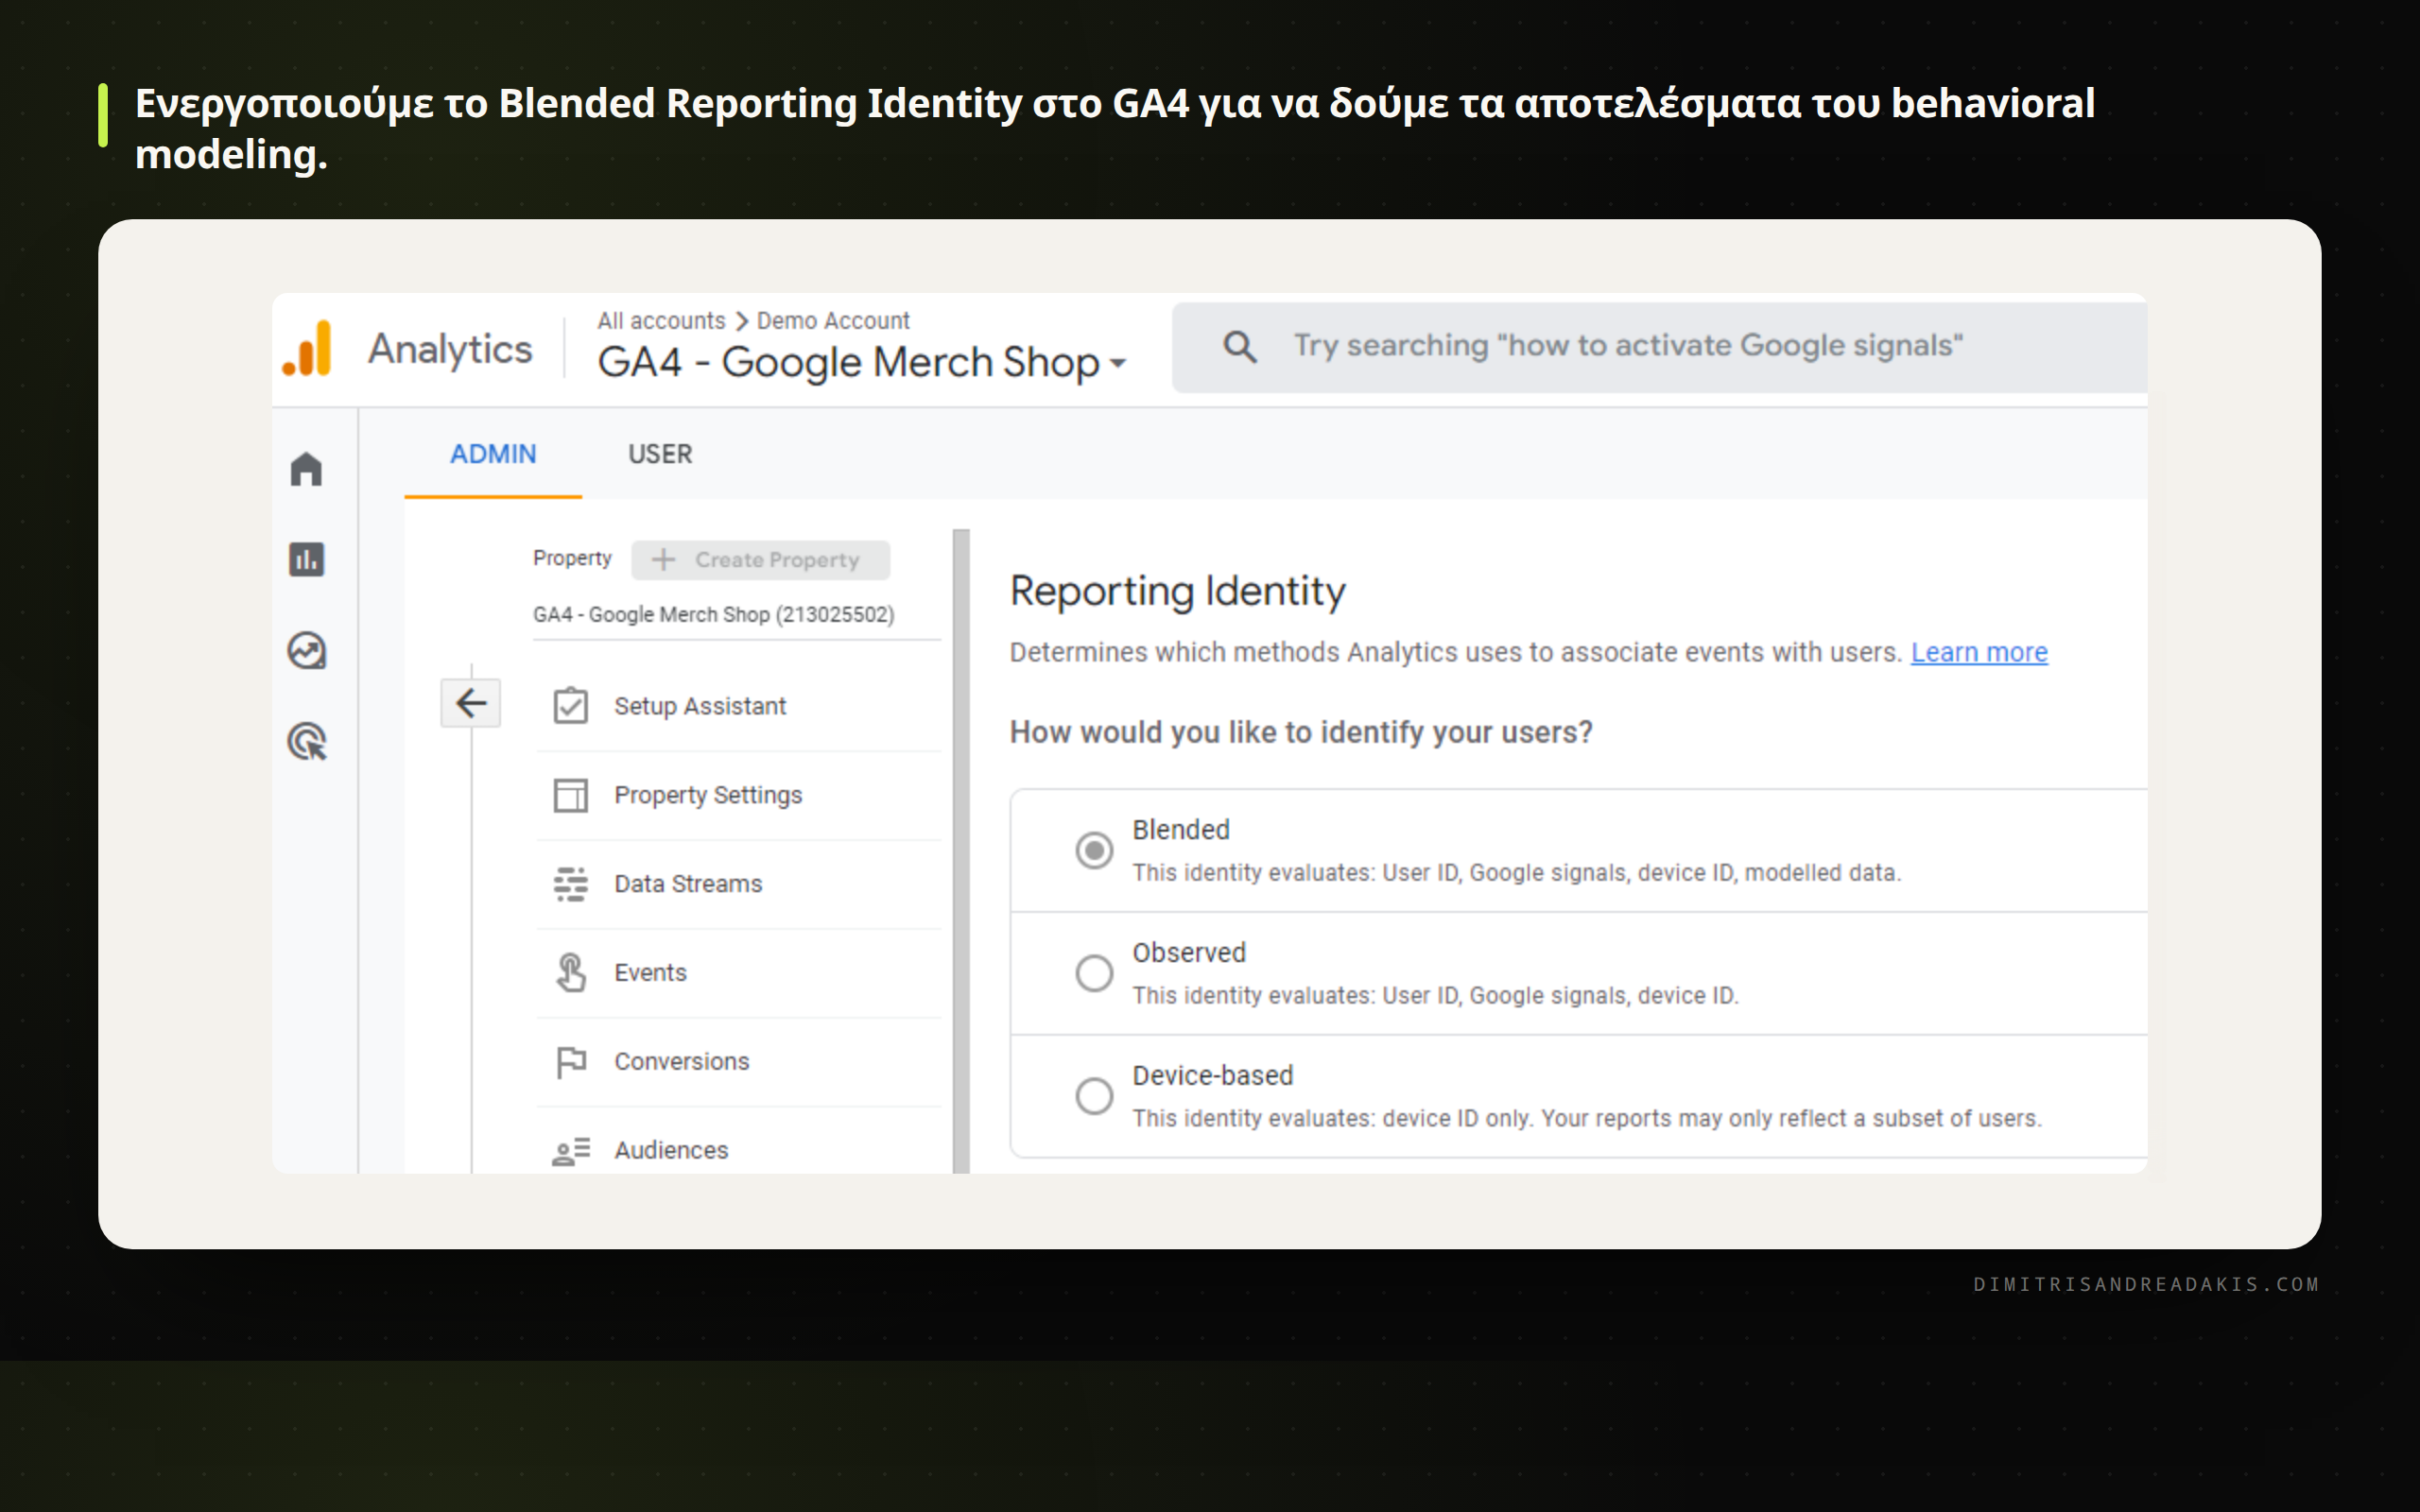Click the plus icon in Create Property
This screenshot has height=1512, width=2420.
[663, 560]
